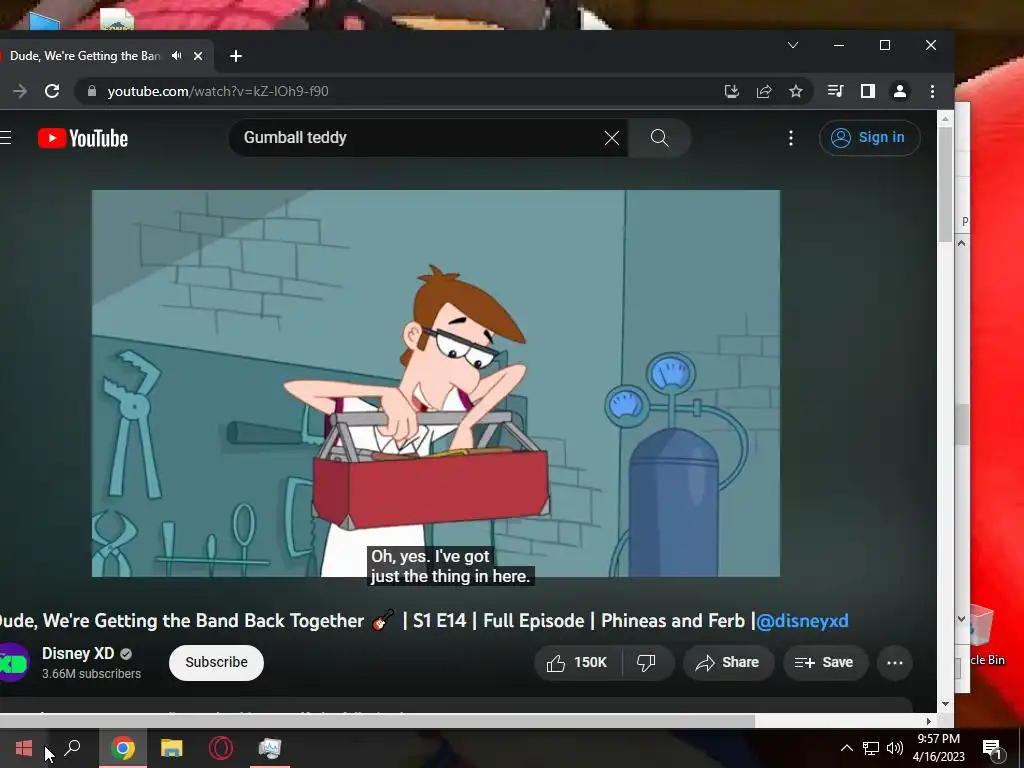Share this video
Image resolution: width=1024 pixels, height=768 pixels.
coord(728,663)
